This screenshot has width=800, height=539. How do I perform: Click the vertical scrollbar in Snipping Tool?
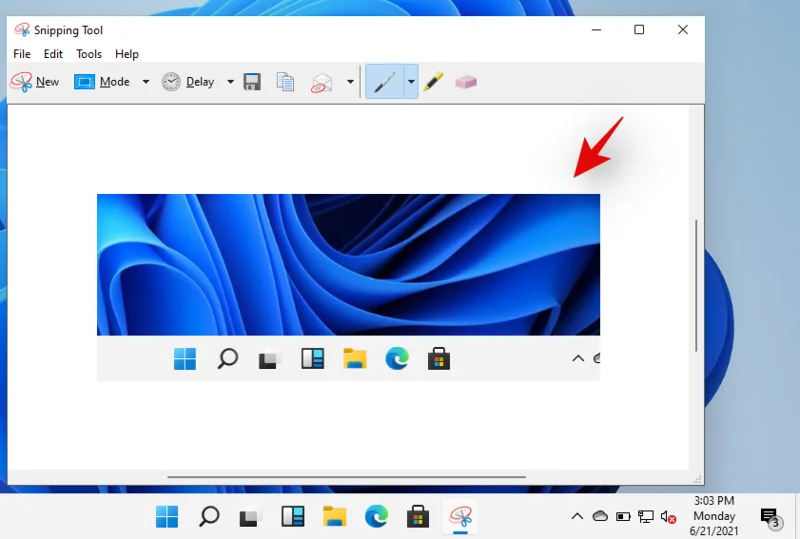[696, 285]
